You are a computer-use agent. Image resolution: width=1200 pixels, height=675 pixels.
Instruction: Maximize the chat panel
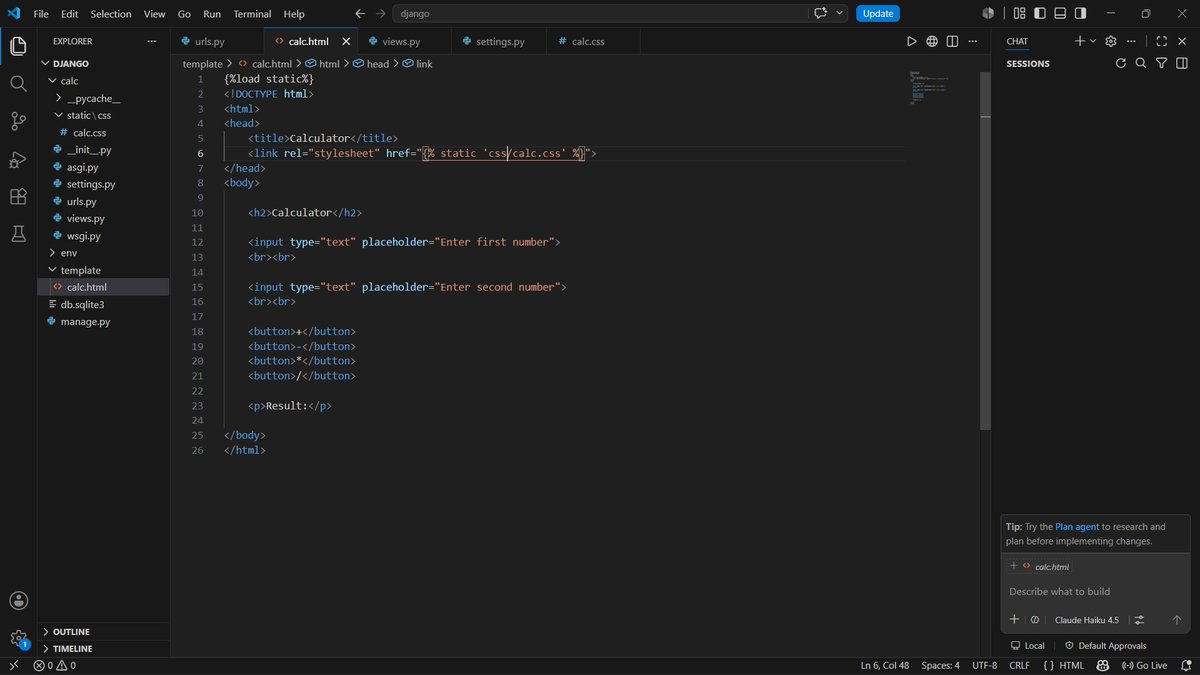click(x=1161, y=41)
